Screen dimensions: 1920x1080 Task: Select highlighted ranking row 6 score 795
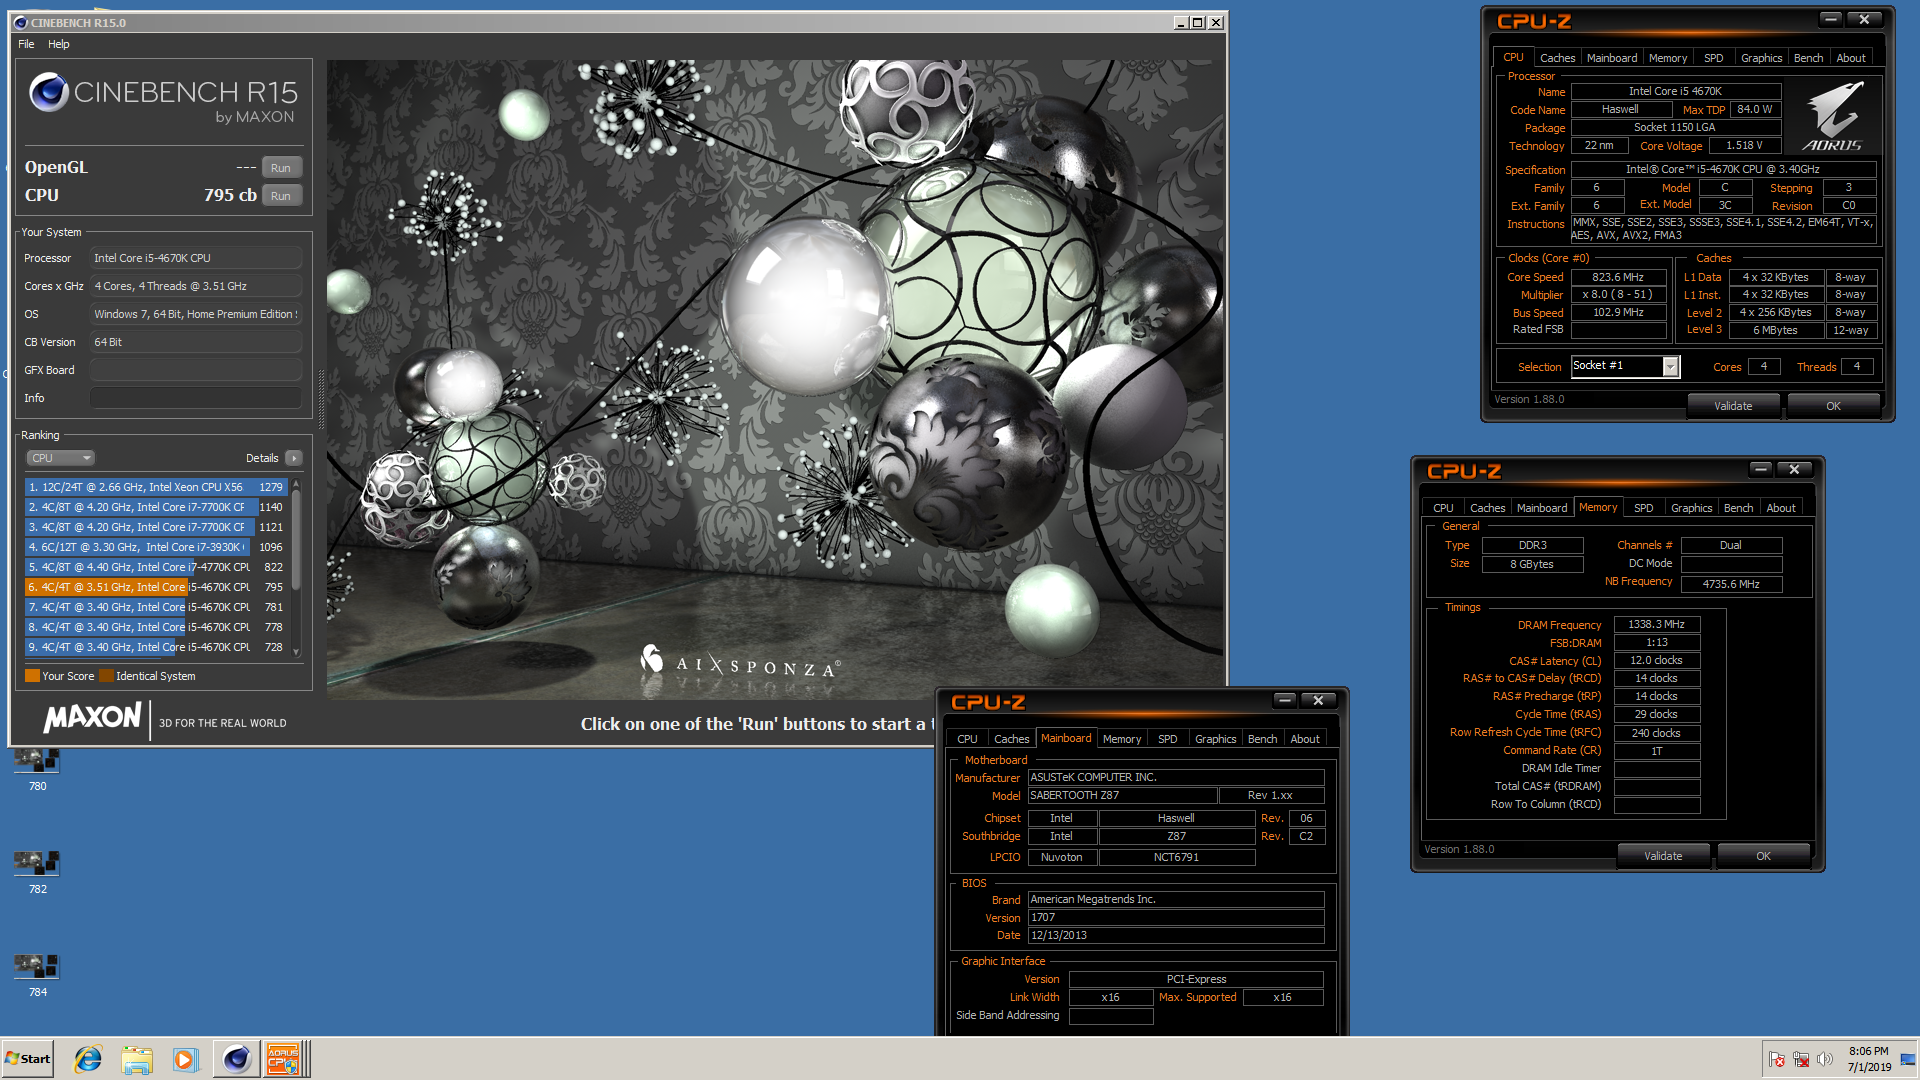click(156, 587)
